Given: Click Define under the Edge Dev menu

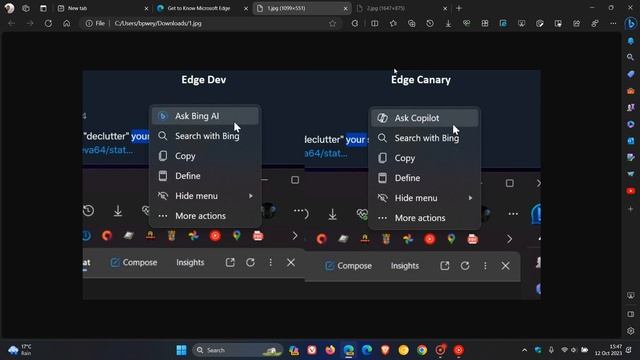Looking at the screenshot, I should click(205, 176).
